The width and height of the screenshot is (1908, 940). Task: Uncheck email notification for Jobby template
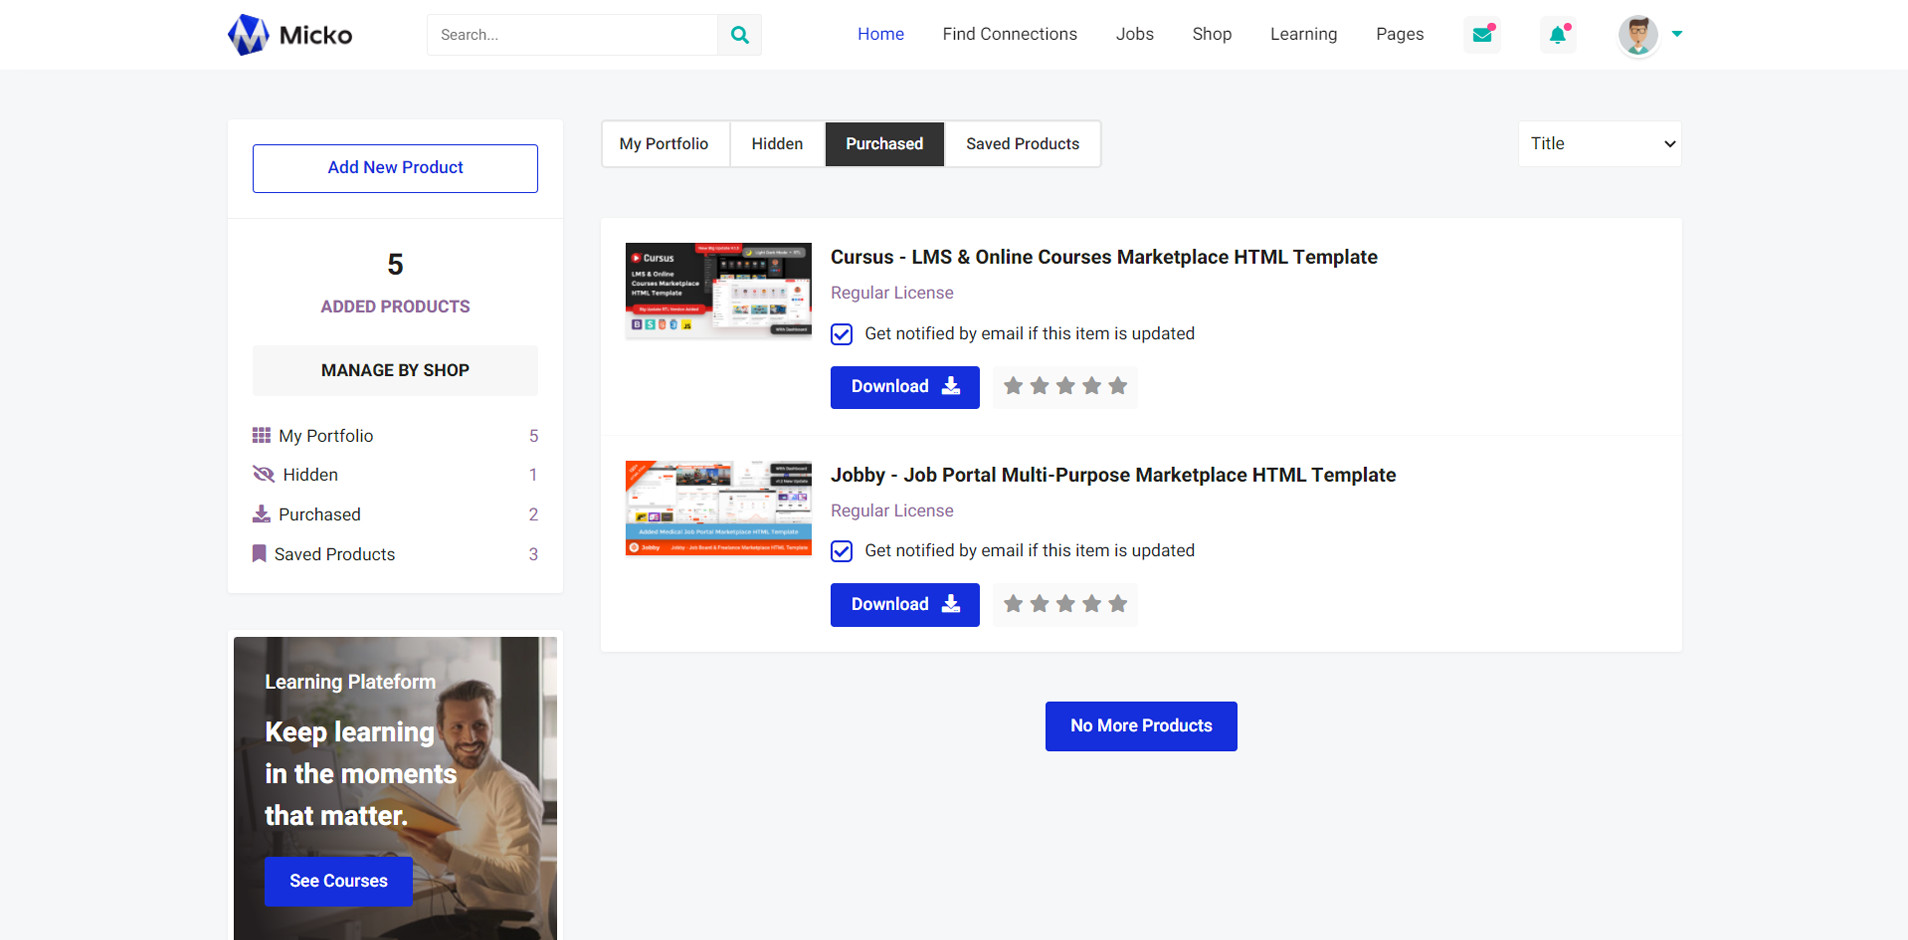click(842, 551)
